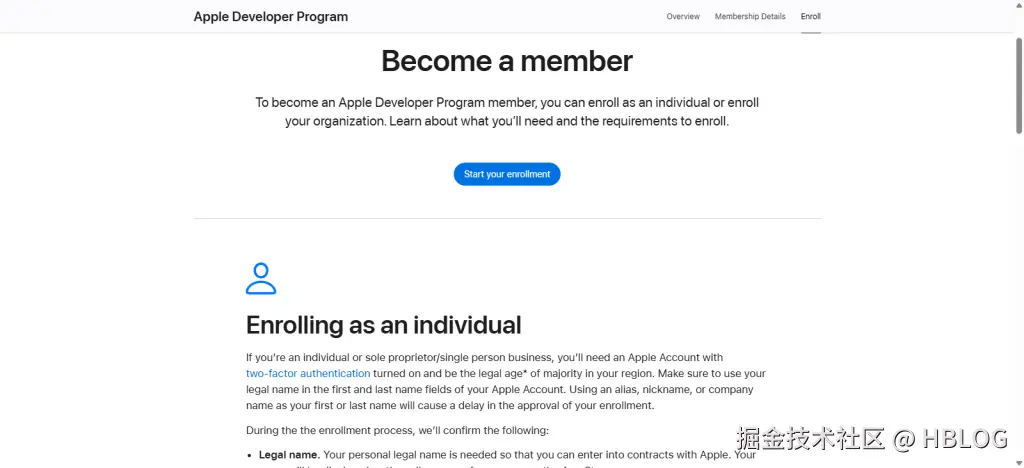Click the horizontal divider below enrollment button
This screenshot has width=1024, height=468.
click(x=507, y=218)
